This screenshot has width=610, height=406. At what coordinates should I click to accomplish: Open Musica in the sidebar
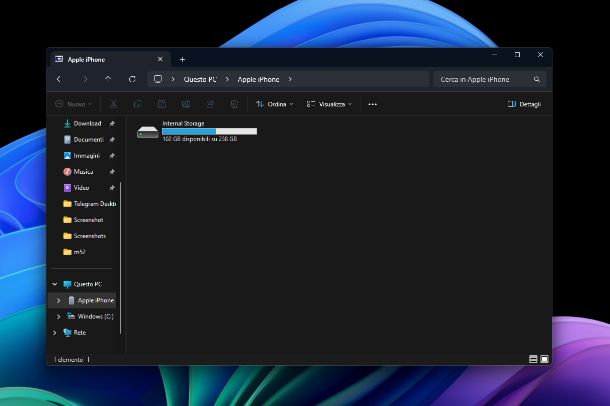83,172
